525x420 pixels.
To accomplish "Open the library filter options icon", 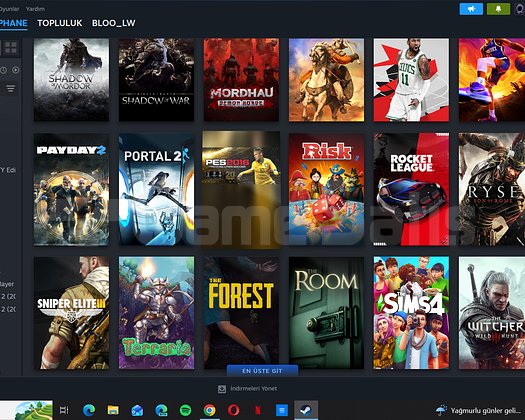I will coord(11,88).
